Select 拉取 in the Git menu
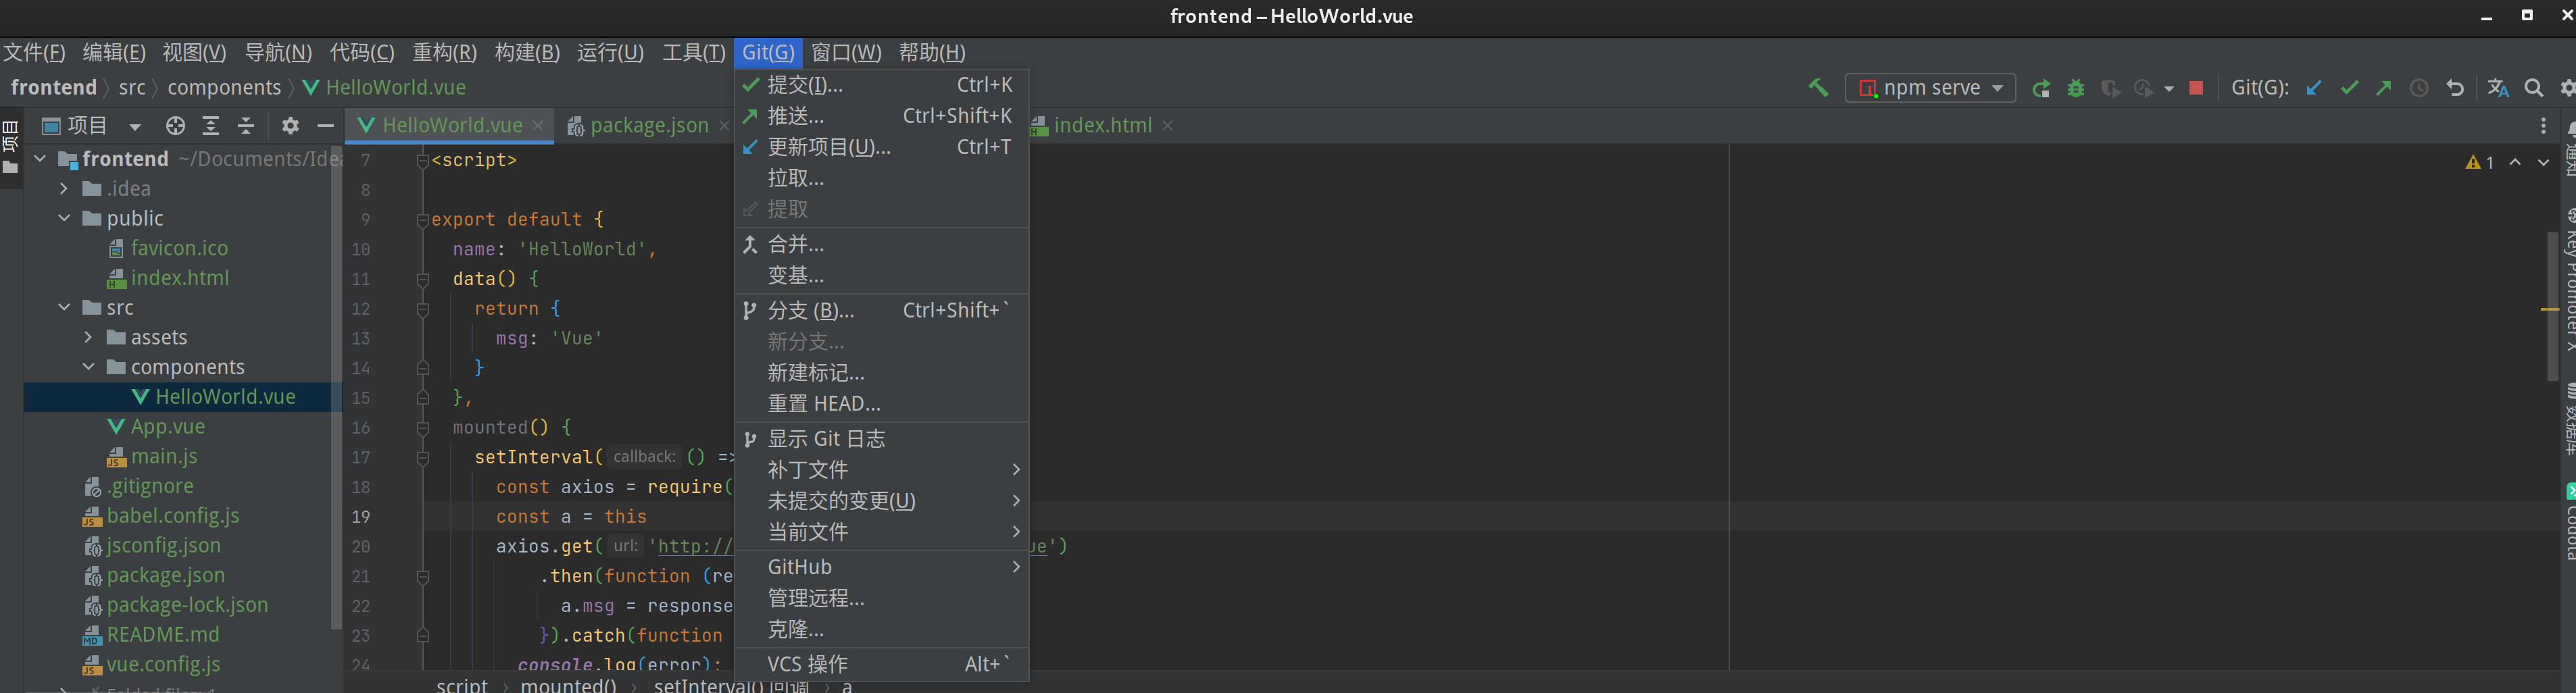2576x693 pixels. click(x=882, y=178)
